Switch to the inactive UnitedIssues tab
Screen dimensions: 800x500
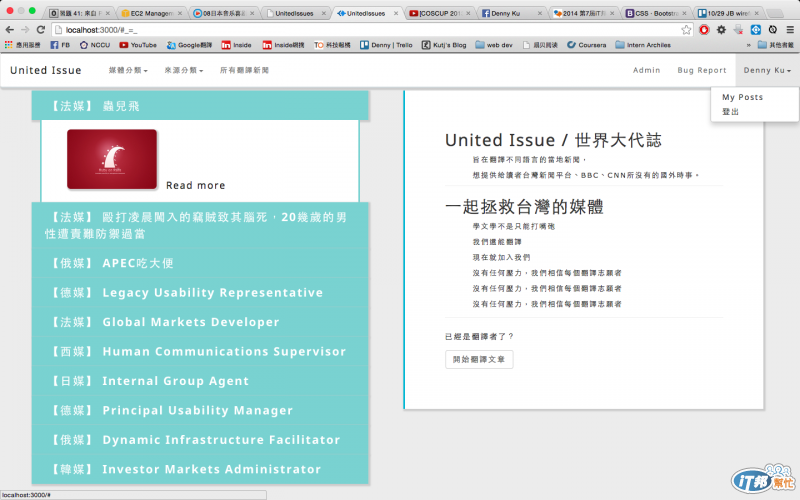[296, 13]
